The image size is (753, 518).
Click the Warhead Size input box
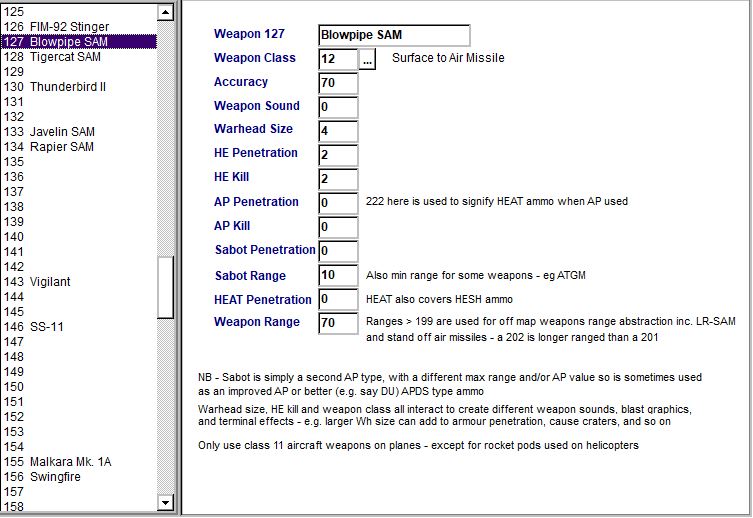337,131
